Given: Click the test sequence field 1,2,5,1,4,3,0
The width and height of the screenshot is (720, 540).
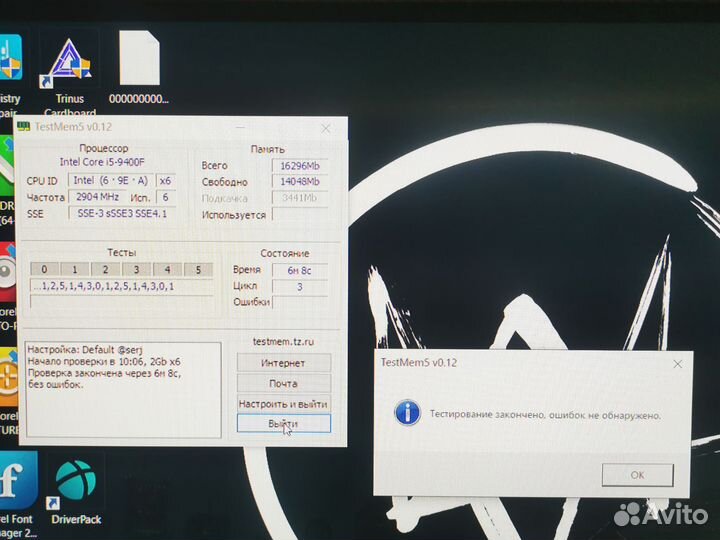Looking at the screenshot, I should click(122, 286).
